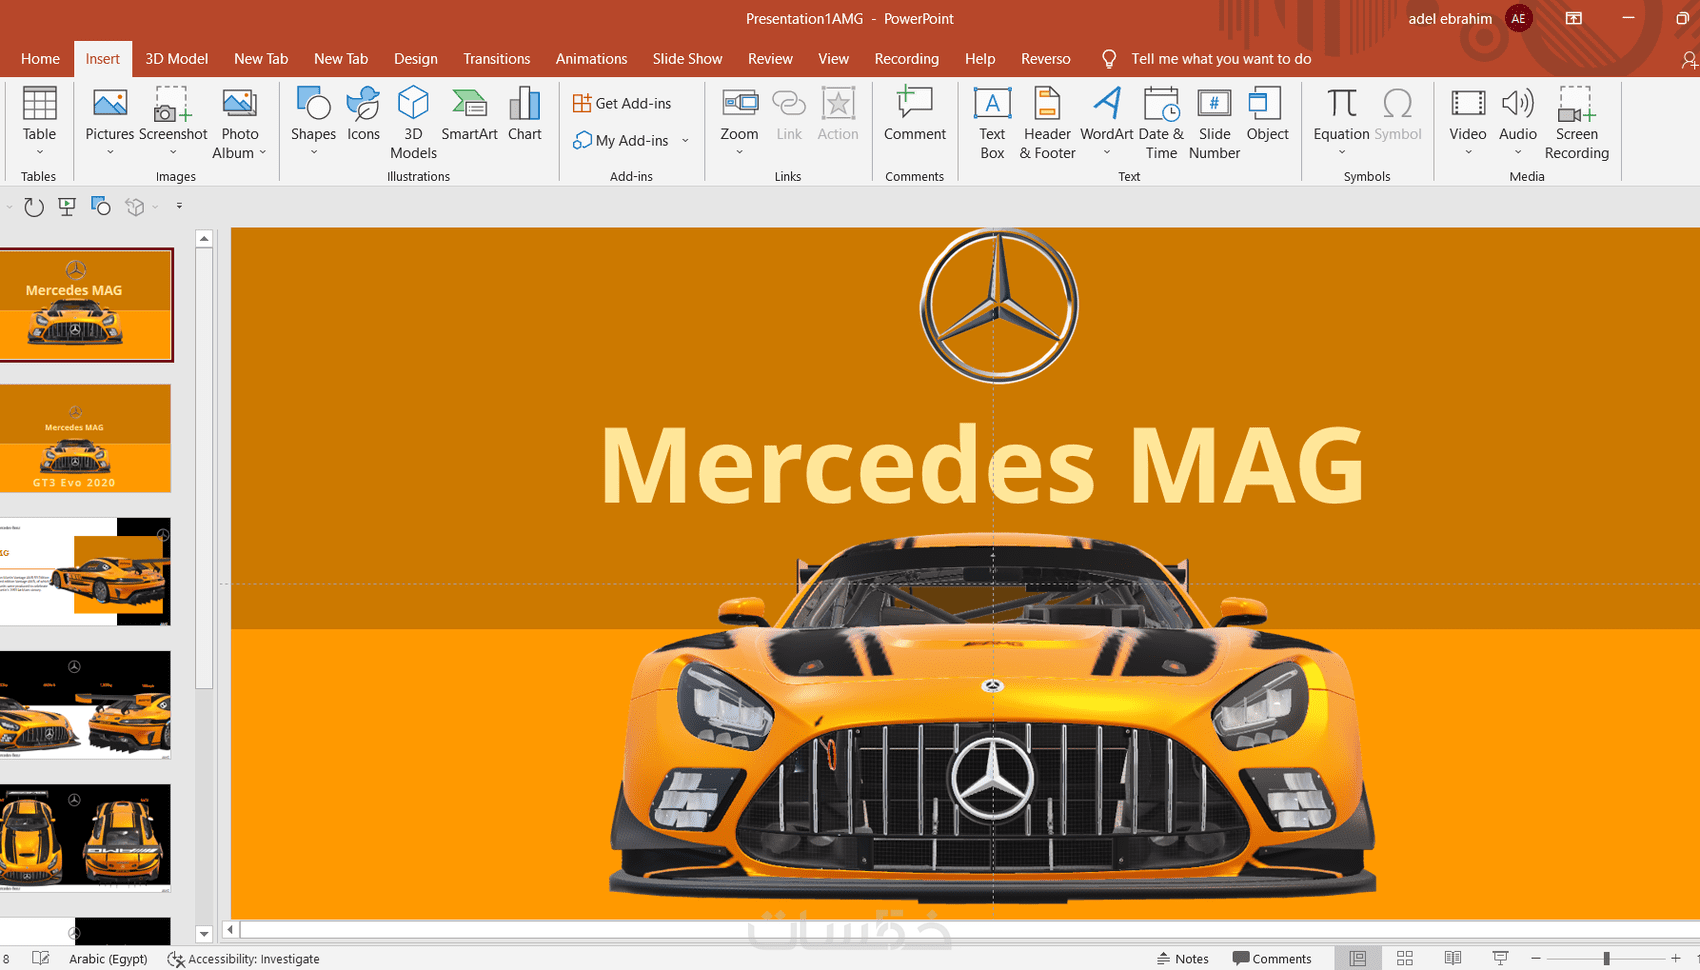Insert Icons from the Illustrations group
This screenshot has width=1700, height=970.
point(363,113)
